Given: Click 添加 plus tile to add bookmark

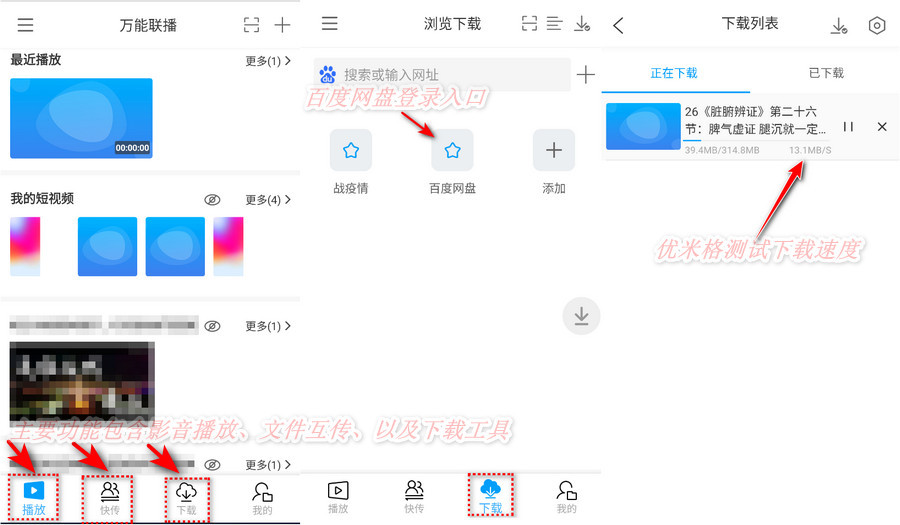Looking at the screenshot, I should [x=553, y=151].
